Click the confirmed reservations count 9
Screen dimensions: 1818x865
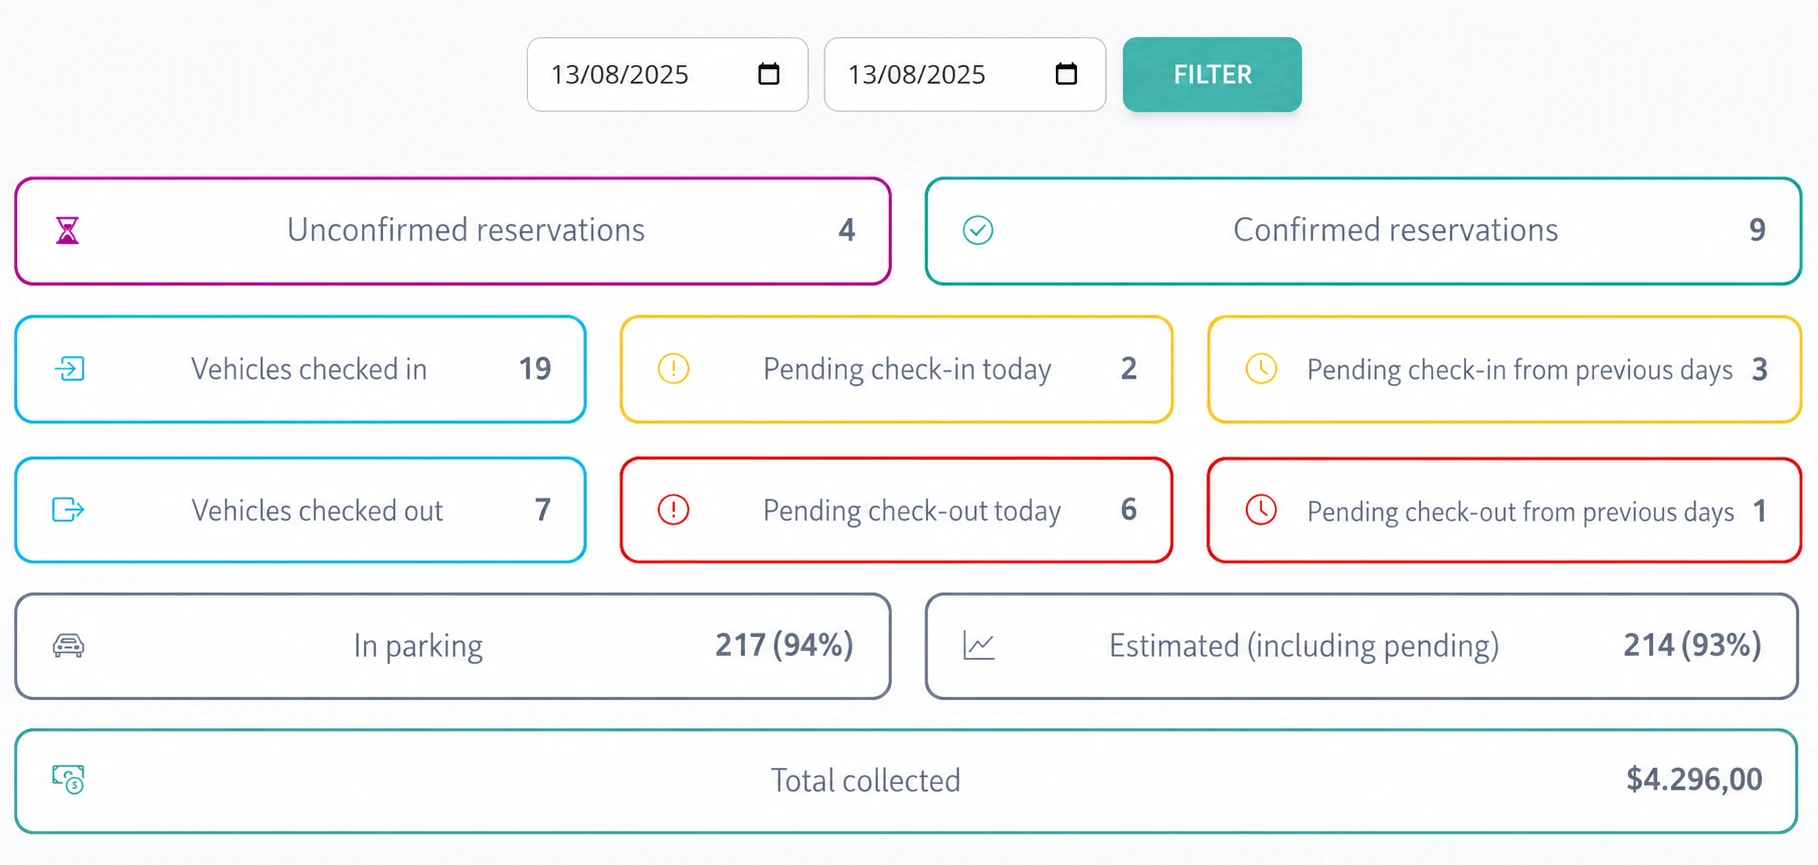click(1757, 231)
